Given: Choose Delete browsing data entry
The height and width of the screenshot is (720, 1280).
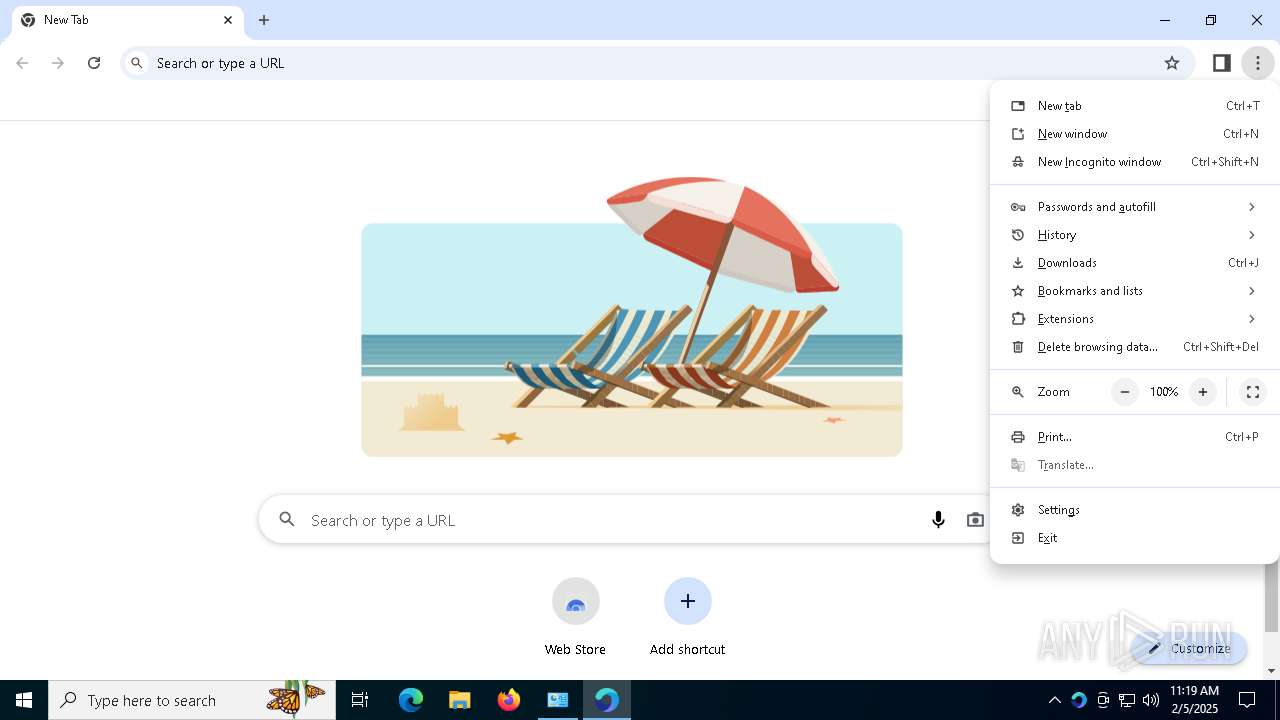Looking at the screenshot, I should (1134, 347).
